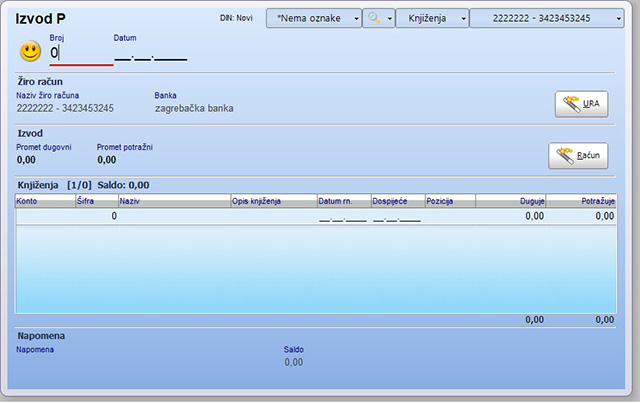
Task: Select the Šifra cell showing 0
Action: (x=97, y=216)
